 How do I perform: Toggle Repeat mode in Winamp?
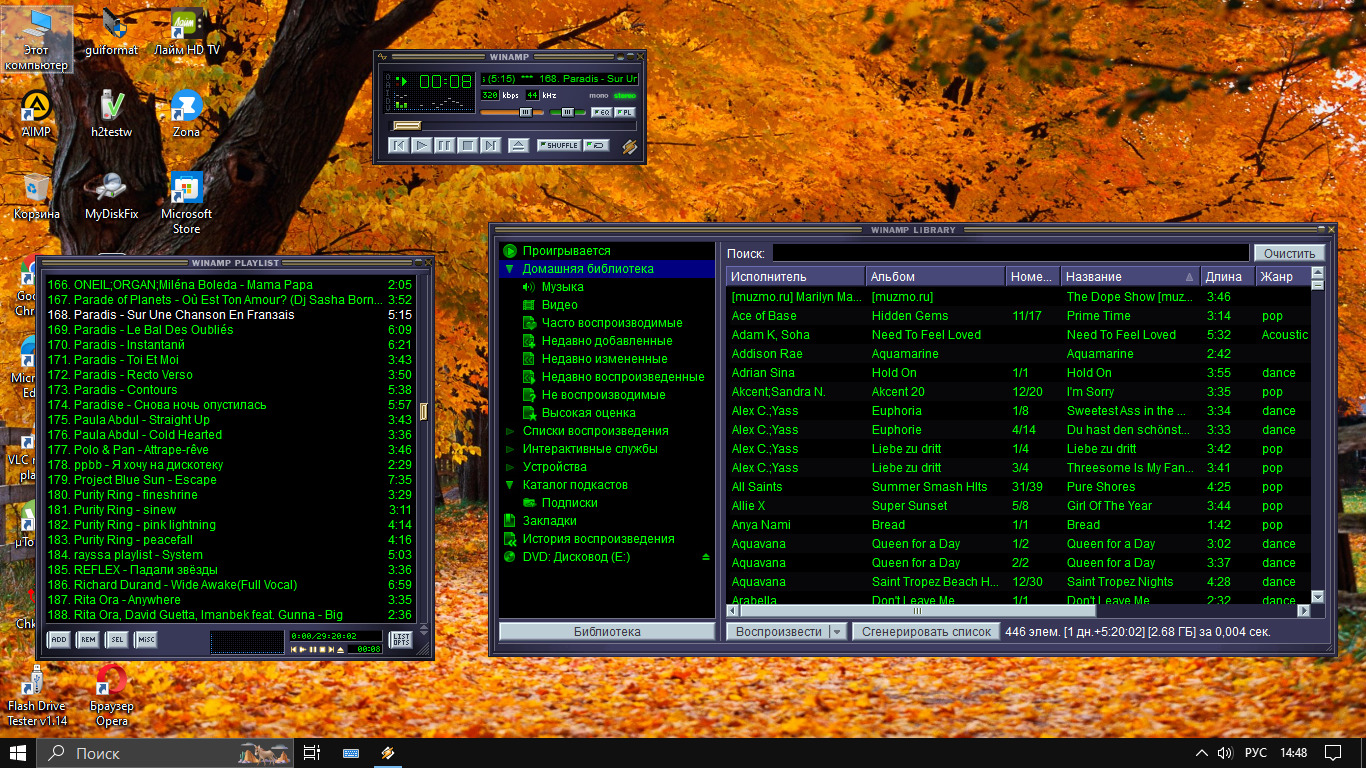[596, 146]
